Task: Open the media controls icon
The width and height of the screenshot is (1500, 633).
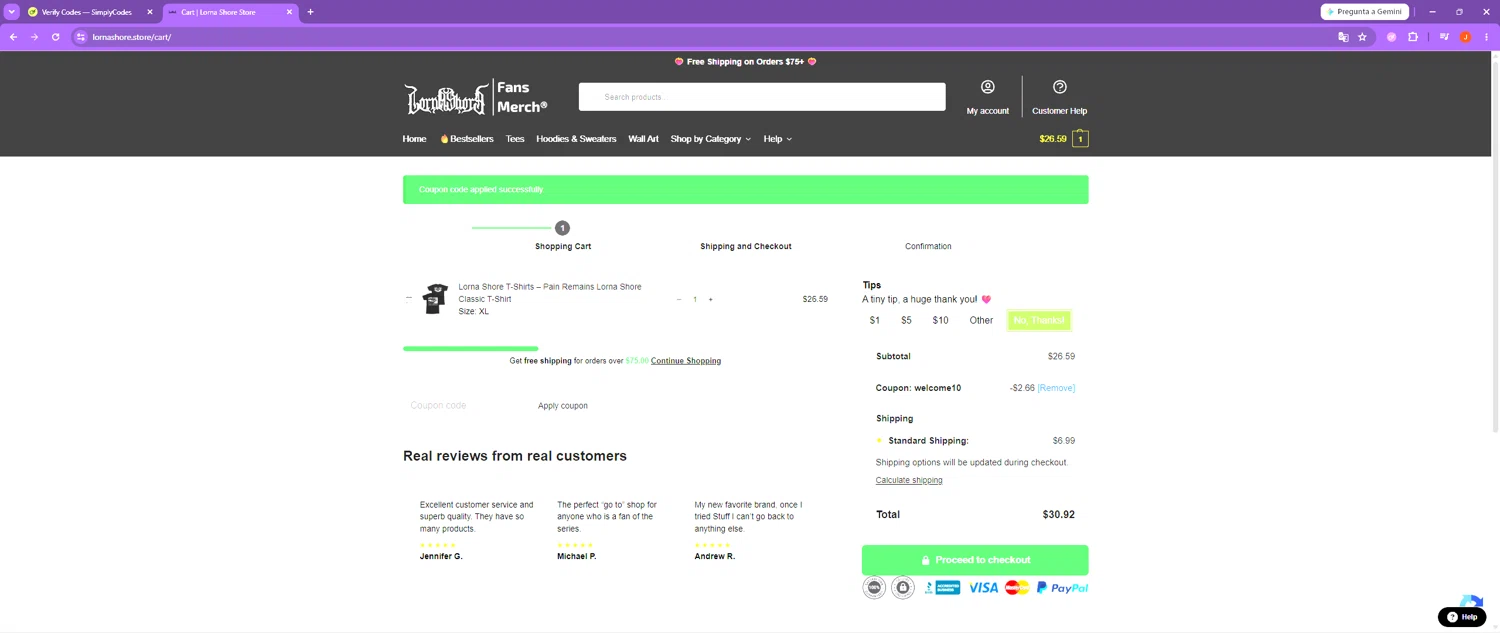Action: [1444, 37]
